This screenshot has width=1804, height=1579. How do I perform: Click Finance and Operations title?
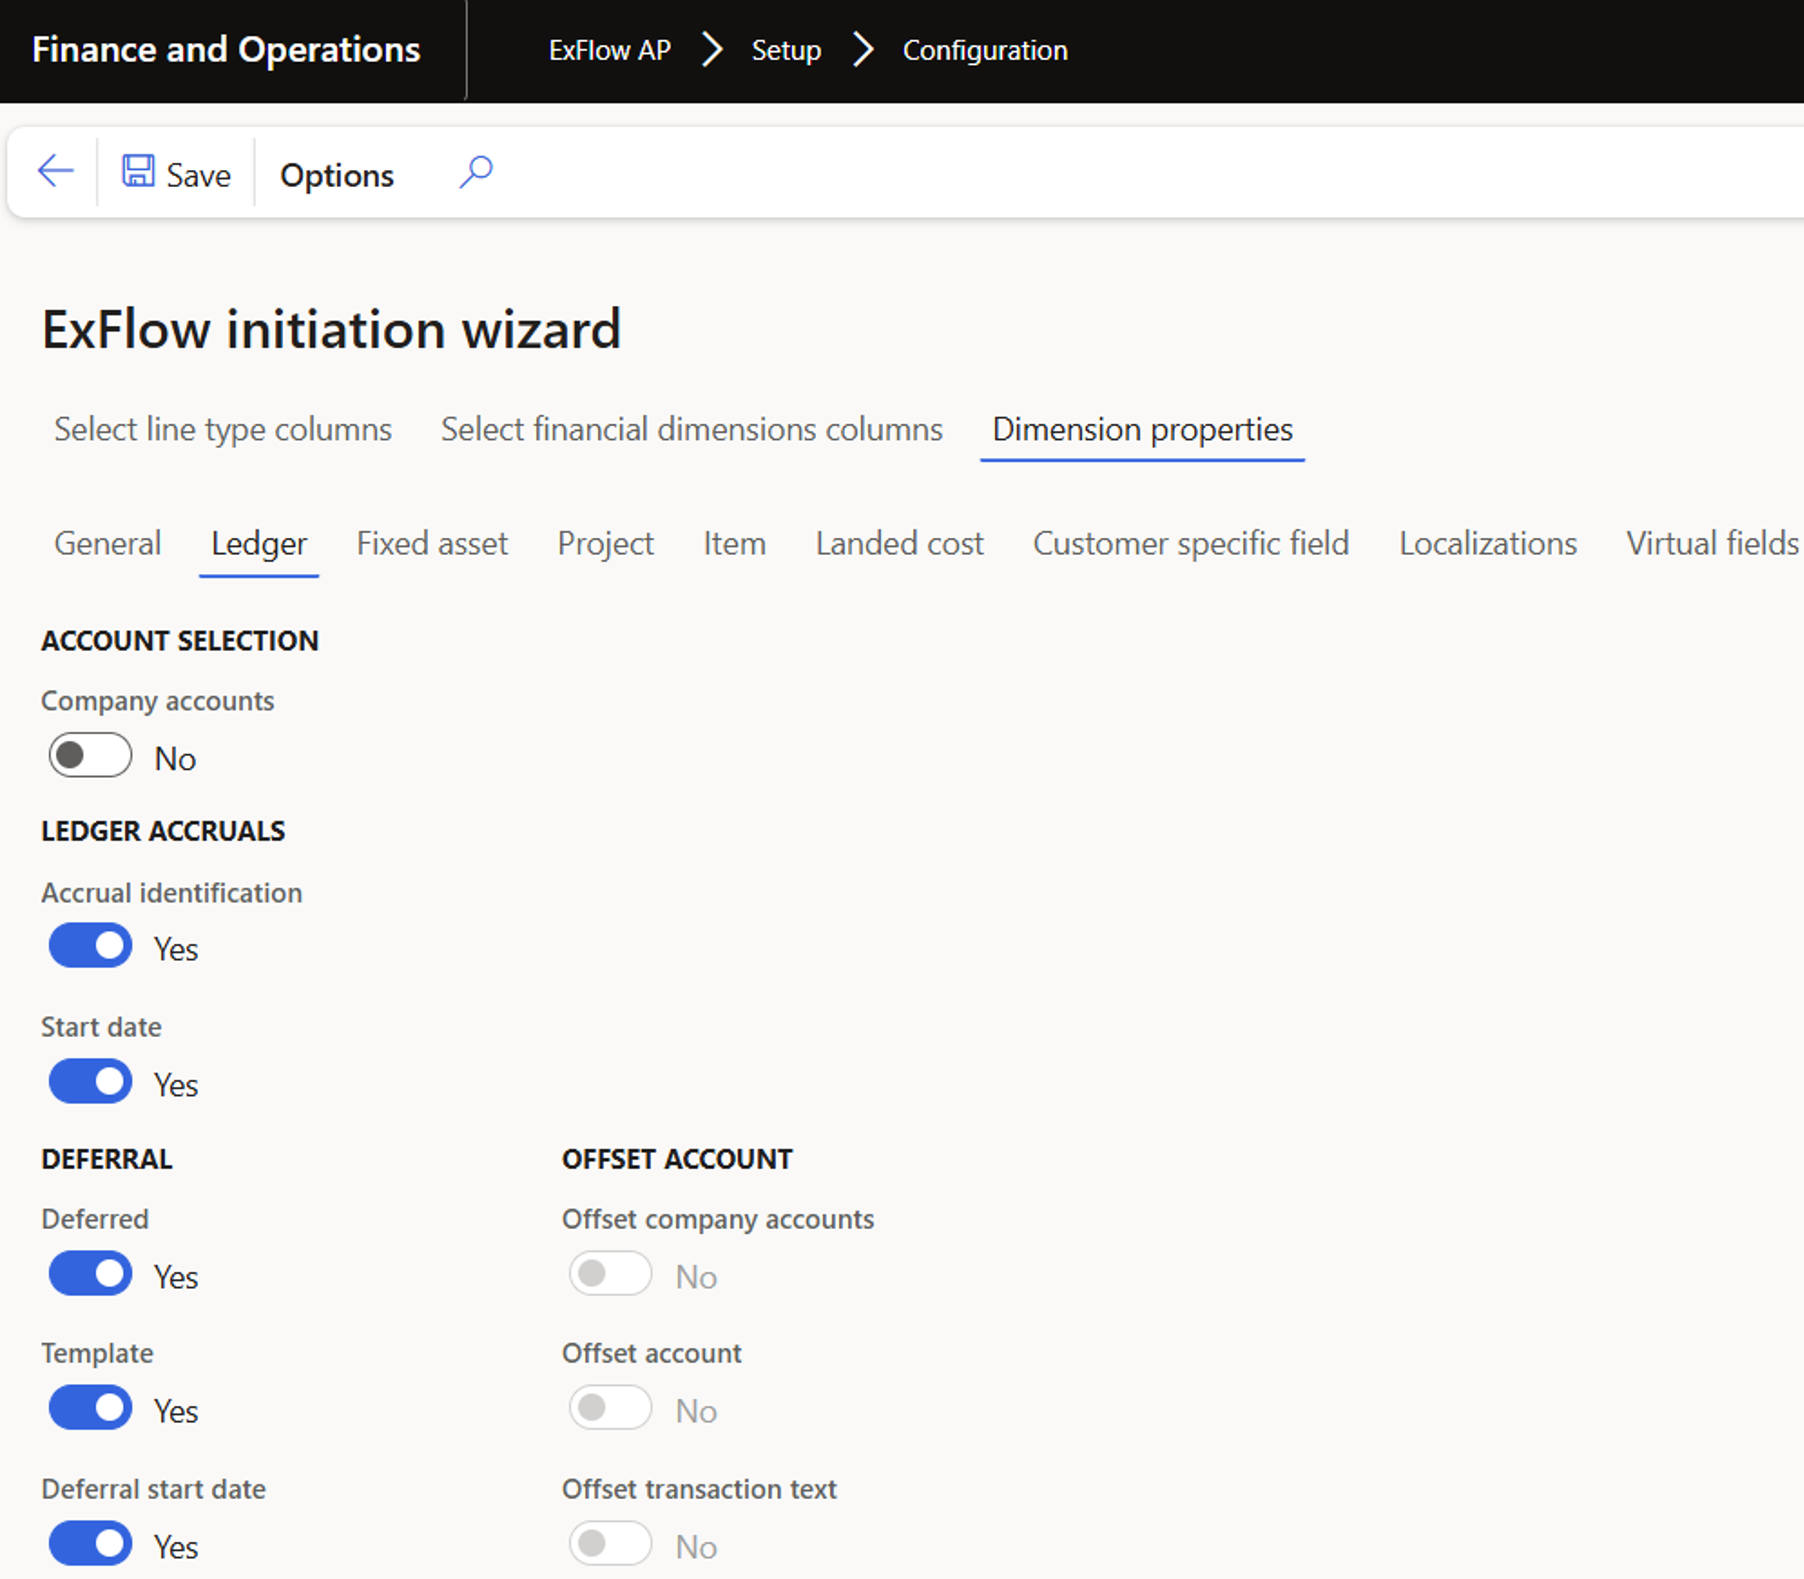pos(226,49)
